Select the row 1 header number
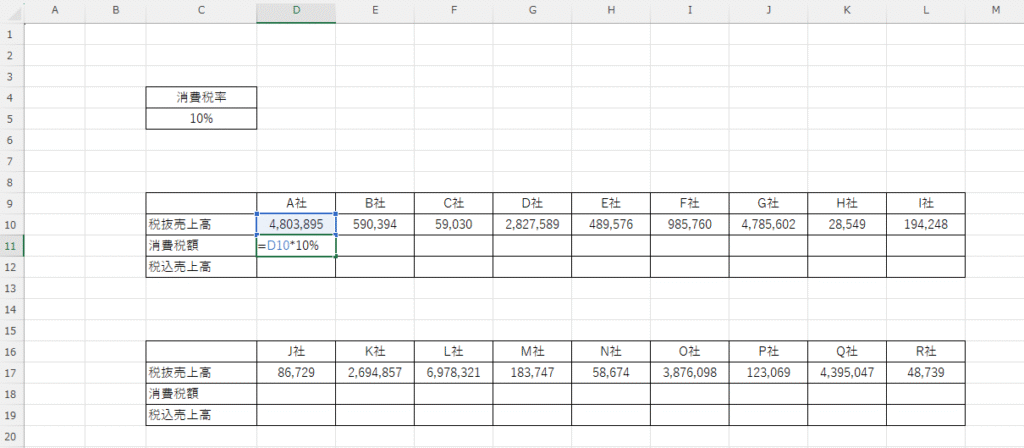The width and height of the screenshot is (1024, 448). (11, 34)
